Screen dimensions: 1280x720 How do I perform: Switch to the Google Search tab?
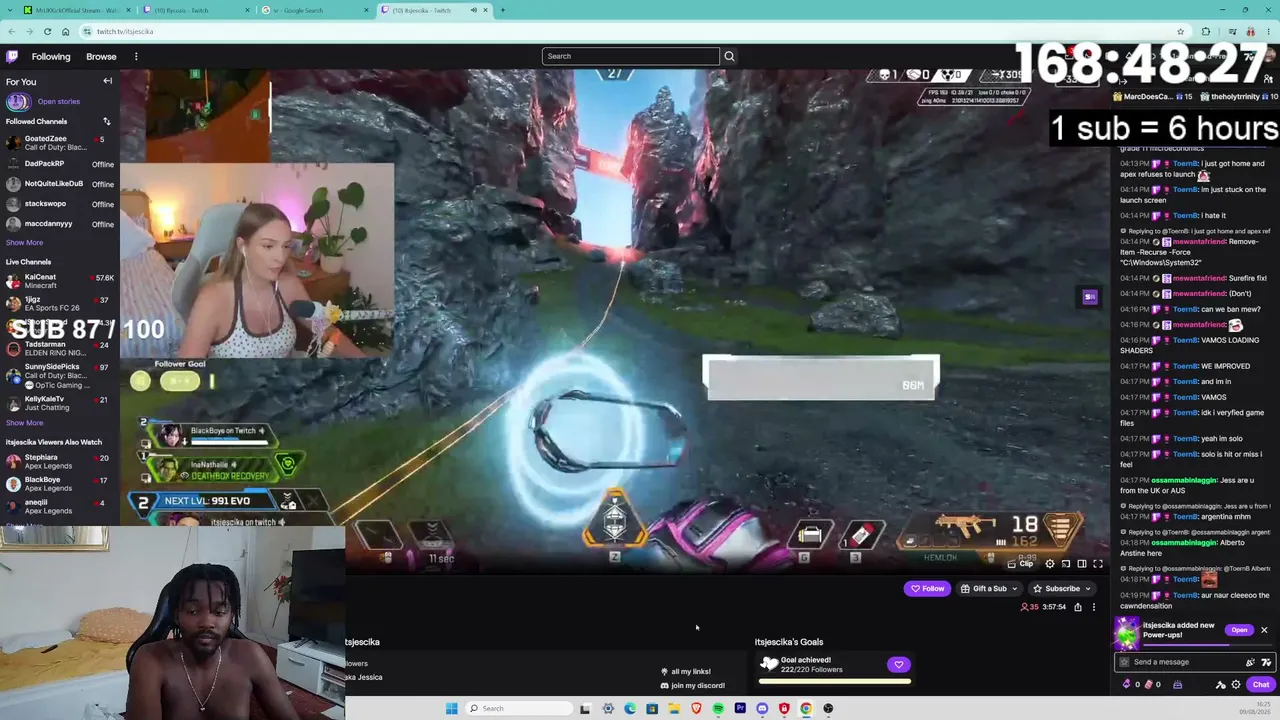315,10
